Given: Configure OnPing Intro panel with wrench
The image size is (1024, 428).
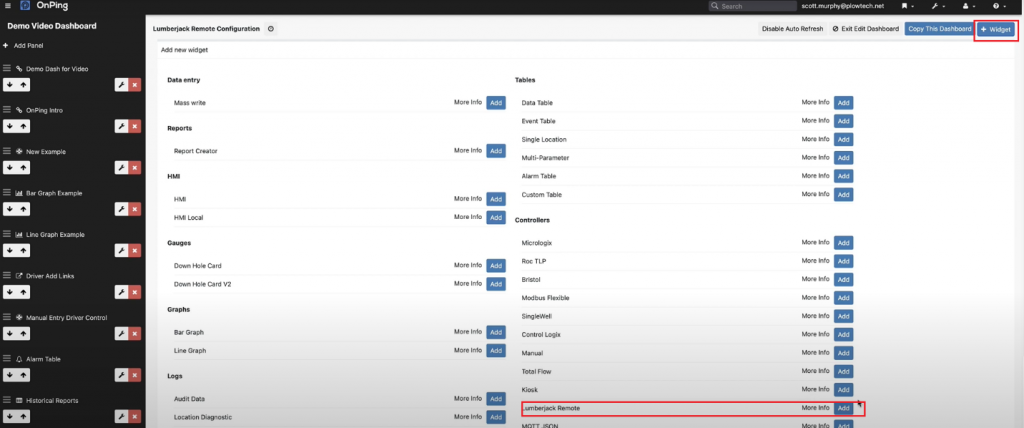Looking at the screenshot, I should [121, 126].
